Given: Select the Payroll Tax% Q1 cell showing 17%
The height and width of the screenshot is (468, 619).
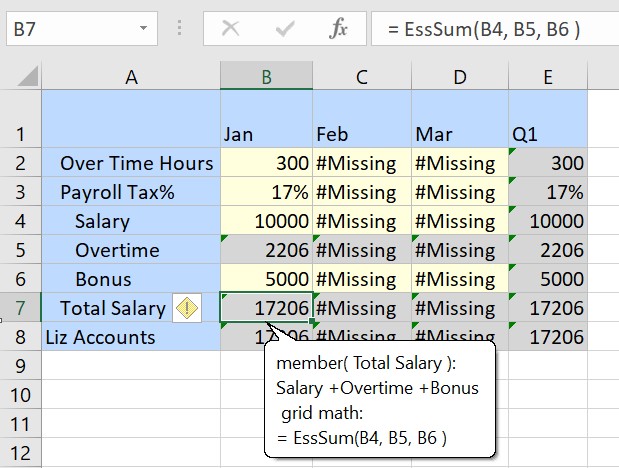Looking at the screenshot, I should (x=548, y=192).
